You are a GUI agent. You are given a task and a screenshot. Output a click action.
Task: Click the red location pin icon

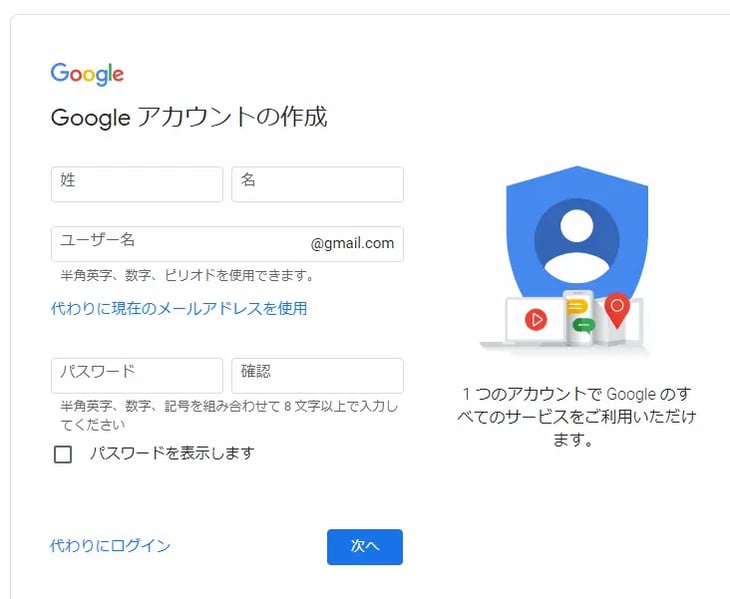618,309
